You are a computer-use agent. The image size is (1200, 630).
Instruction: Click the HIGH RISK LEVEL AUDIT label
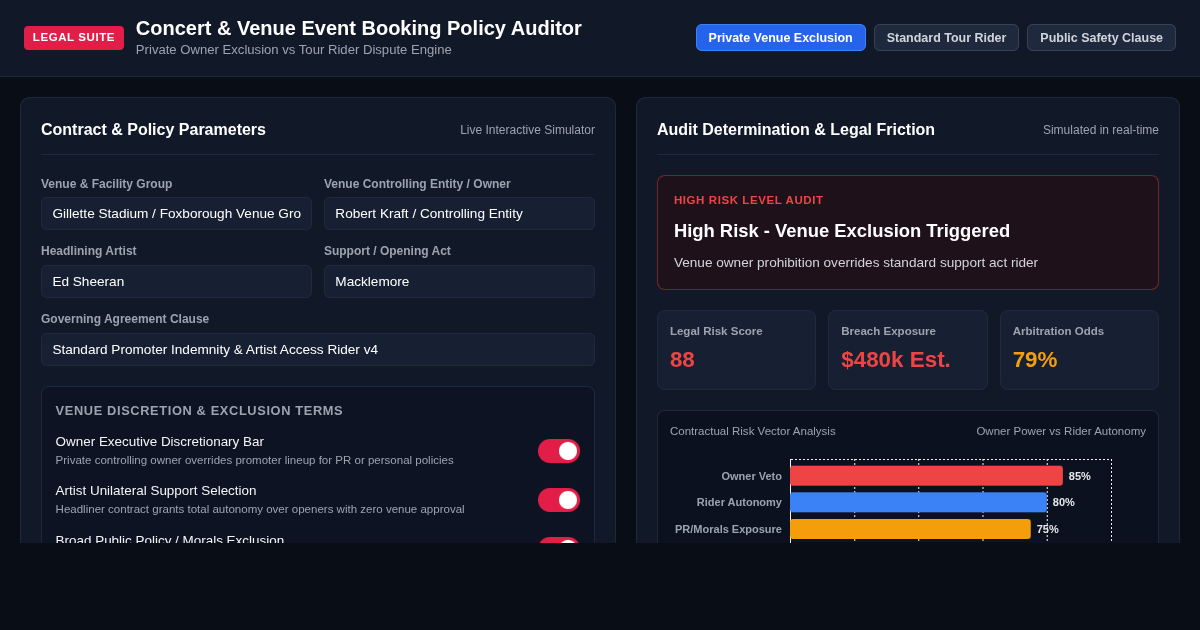click(749, 200)
